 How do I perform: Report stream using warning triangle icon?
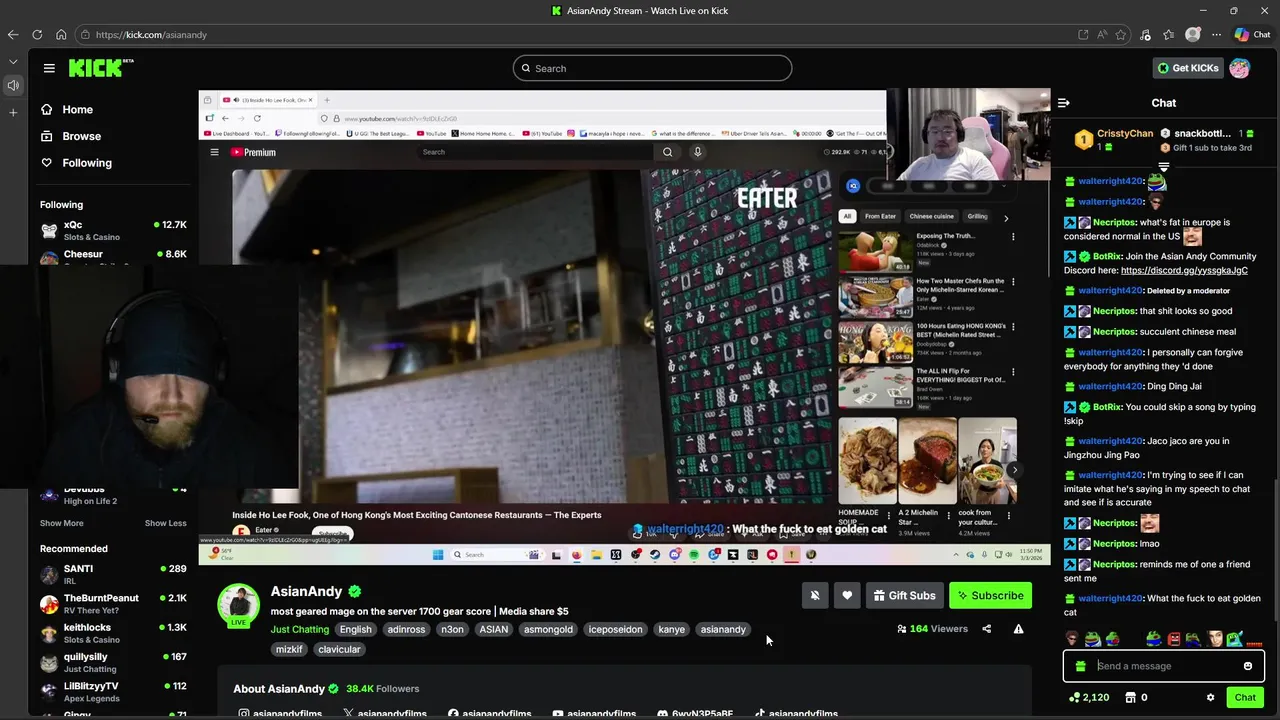pos(1018,629)
